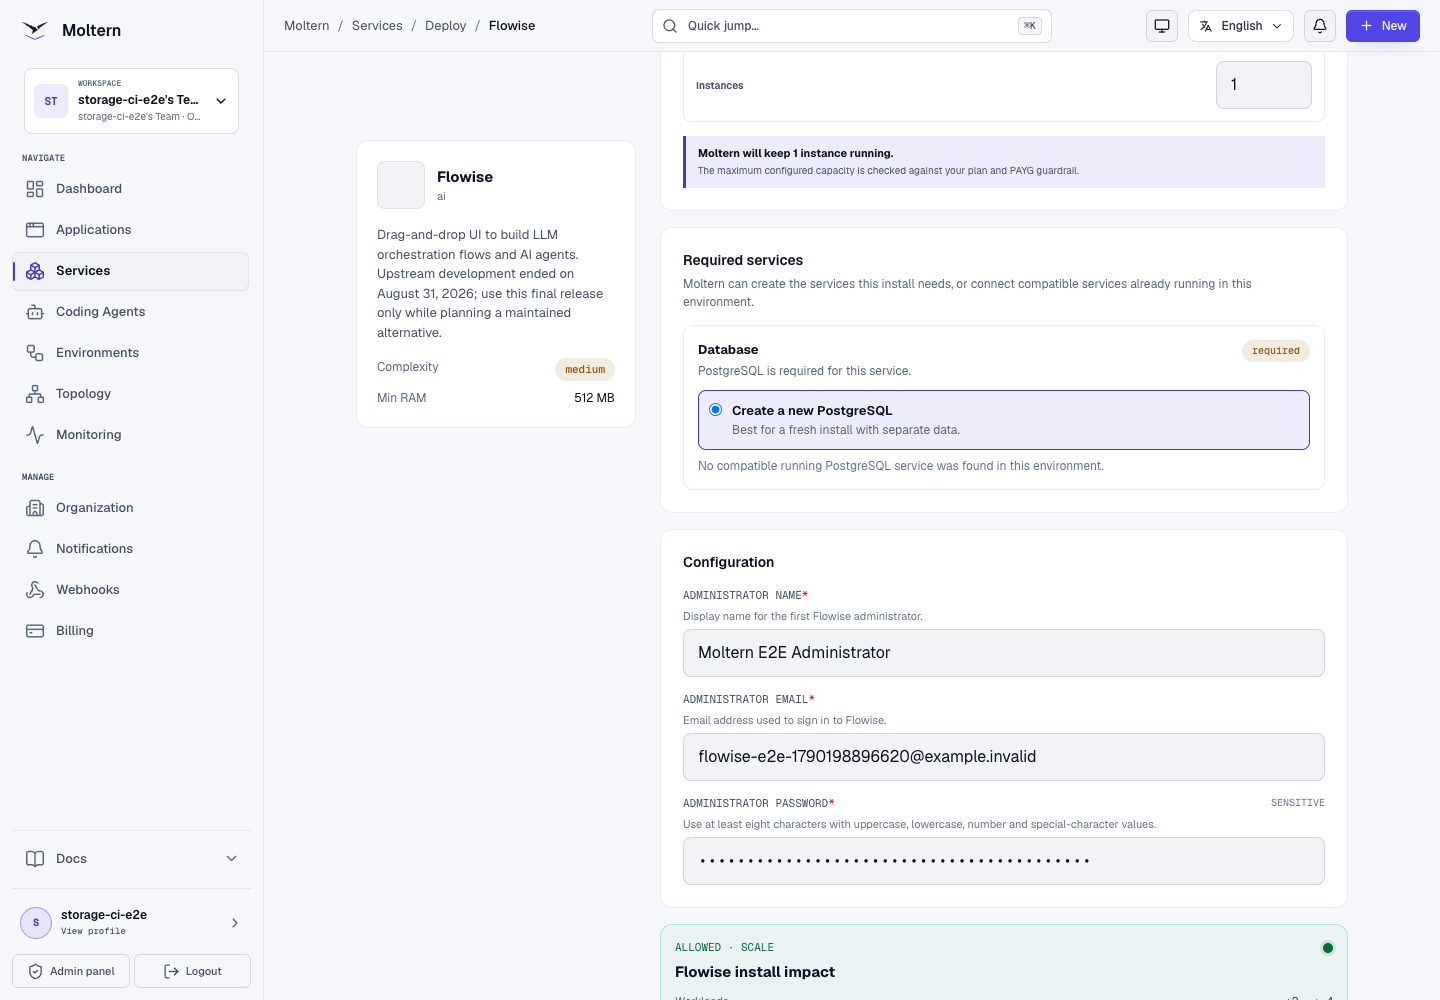Open the display theme monitor icon
Screen dimensions: 1440x1000
[1162, 26]
